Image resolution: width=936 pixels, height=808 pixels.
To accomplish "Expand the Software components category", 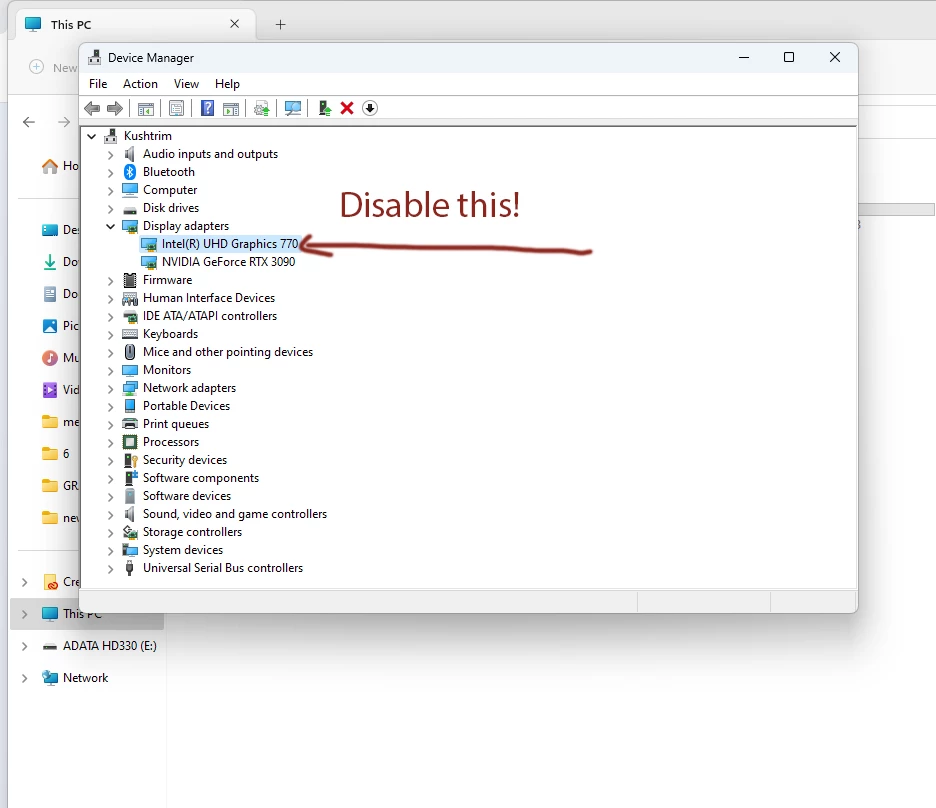I will coord(110,479).
